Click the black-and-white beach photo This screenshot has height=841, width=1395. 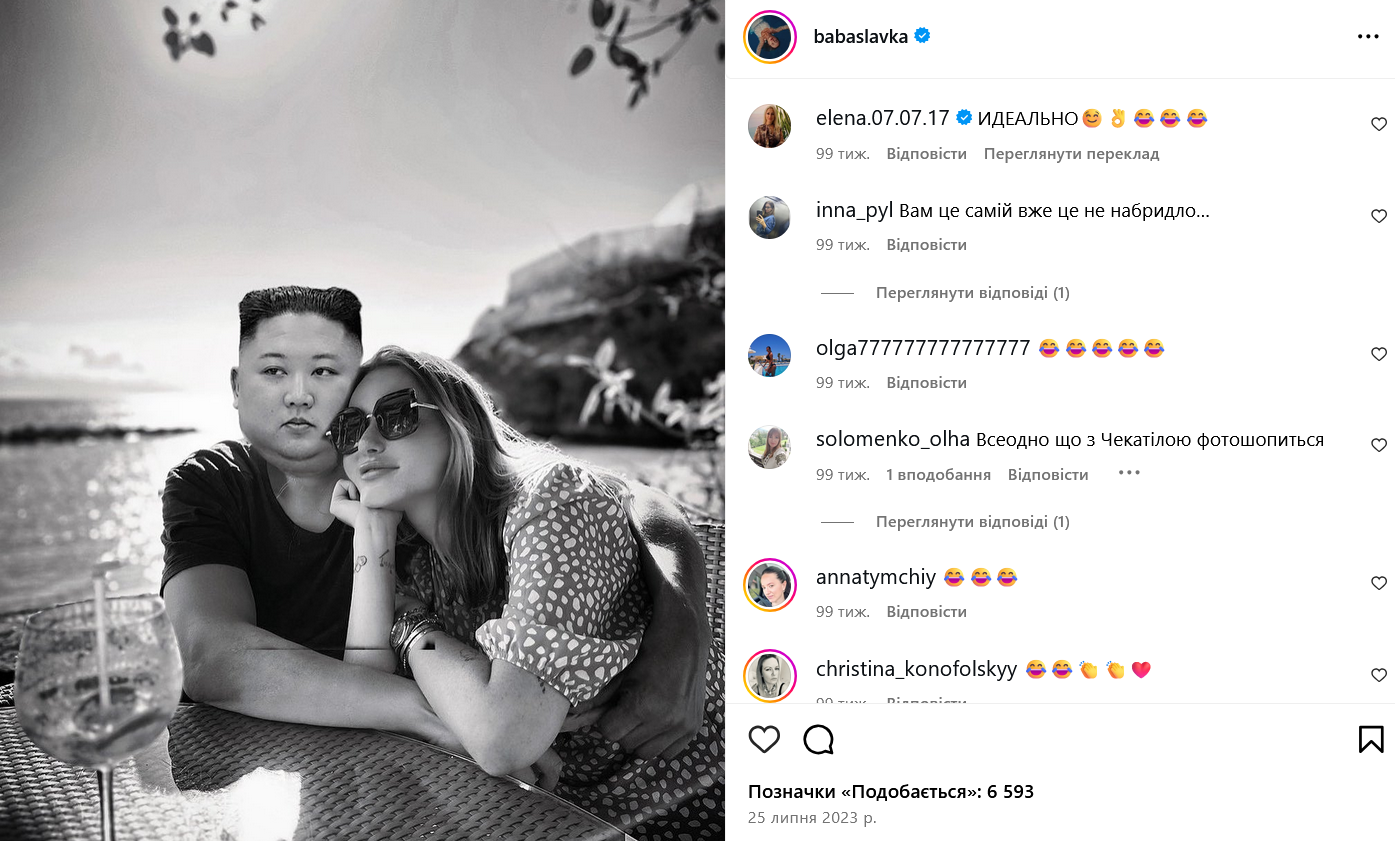(362, 420)
